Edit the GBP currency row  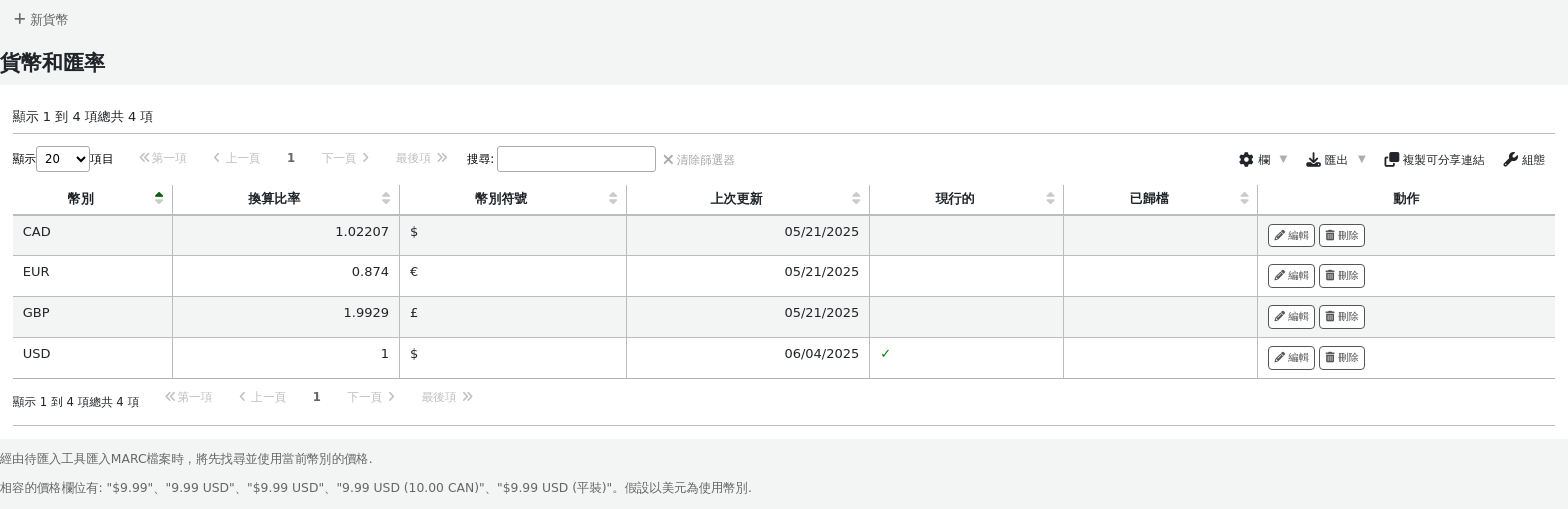[x=1291, y=316]
